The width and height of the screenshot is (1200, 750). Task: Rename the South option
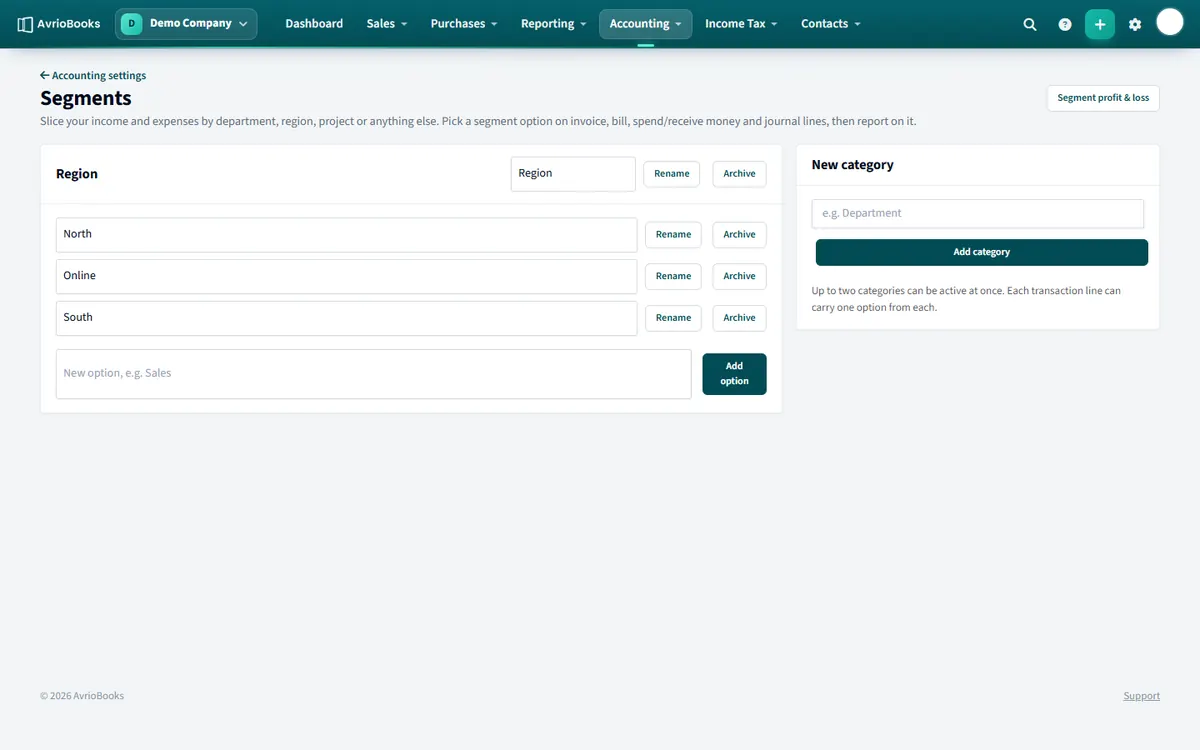(x=673, y=318)
